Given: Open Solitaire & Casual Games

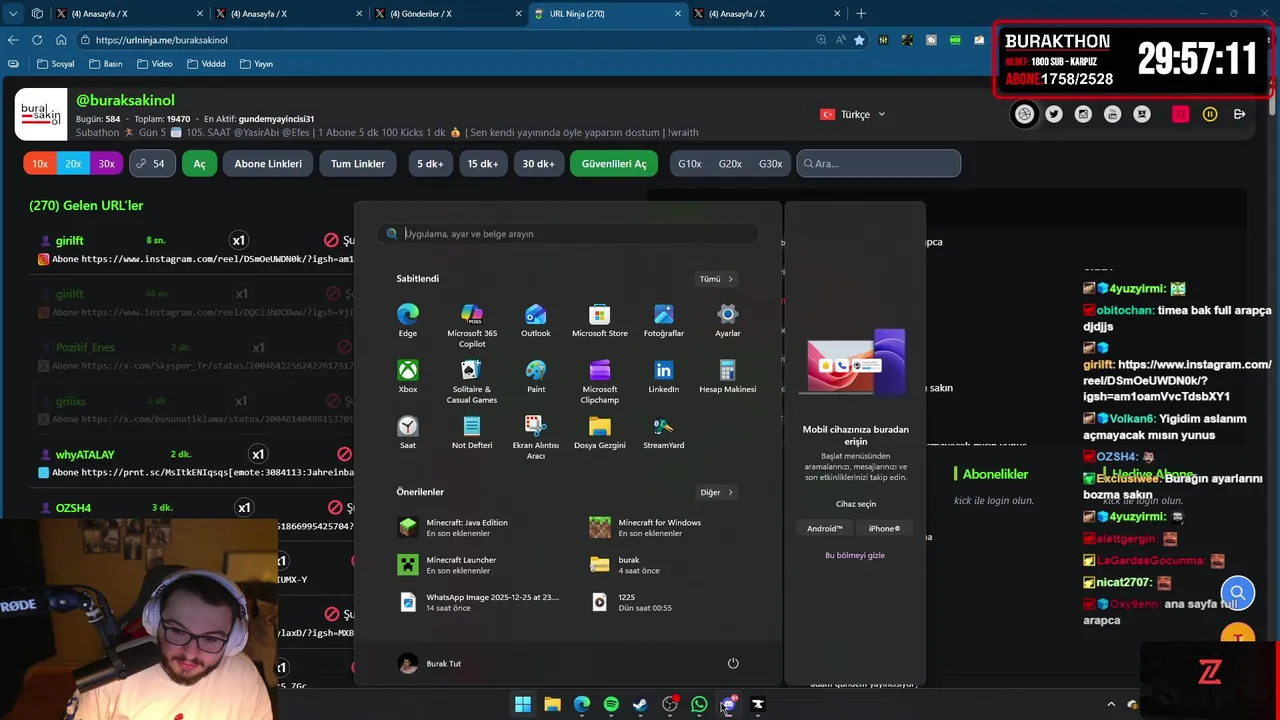Looking at the screenshot, I should 472,382.
